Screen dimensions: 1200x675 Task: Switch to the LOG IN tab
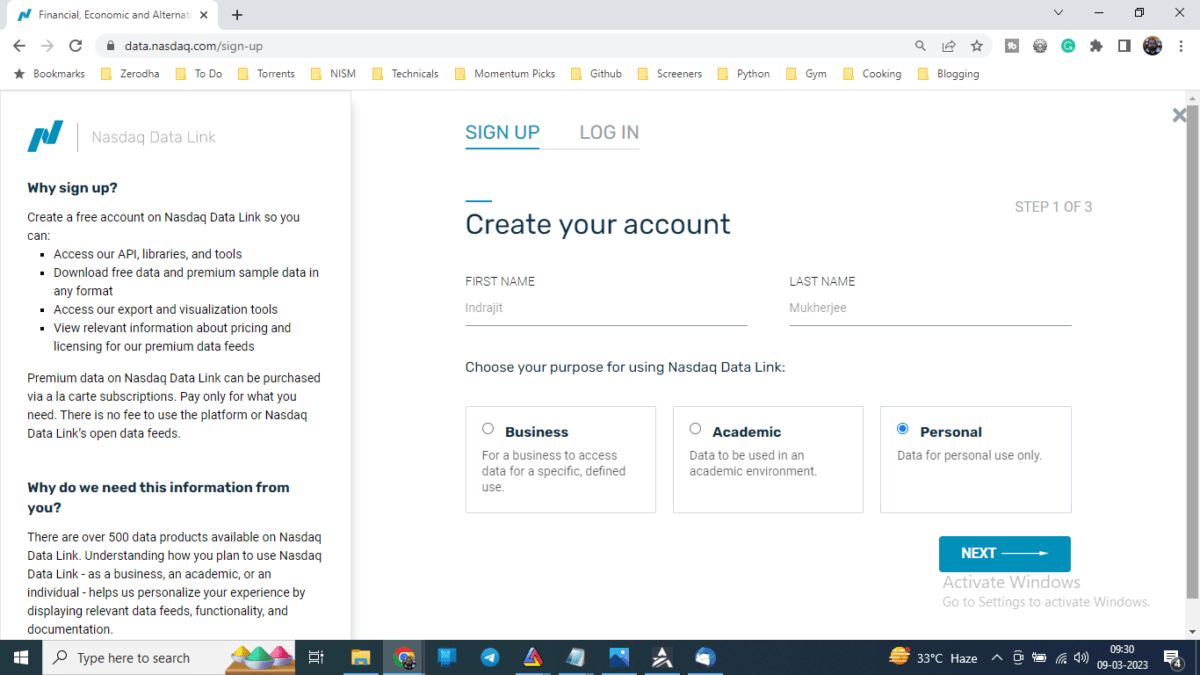click(609, 133)
